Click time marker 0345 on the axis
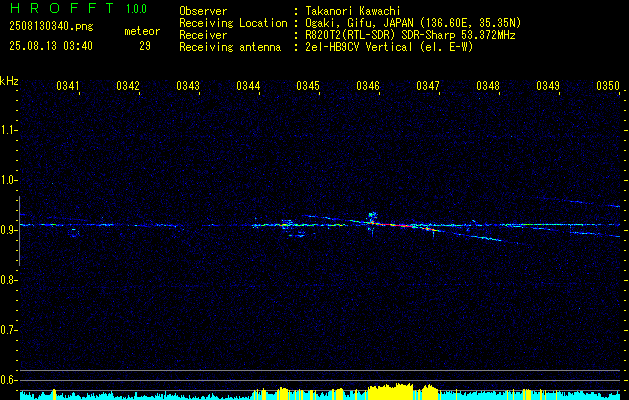The width and height of the screenshot is (629, 400). click(x=308, y=86)
